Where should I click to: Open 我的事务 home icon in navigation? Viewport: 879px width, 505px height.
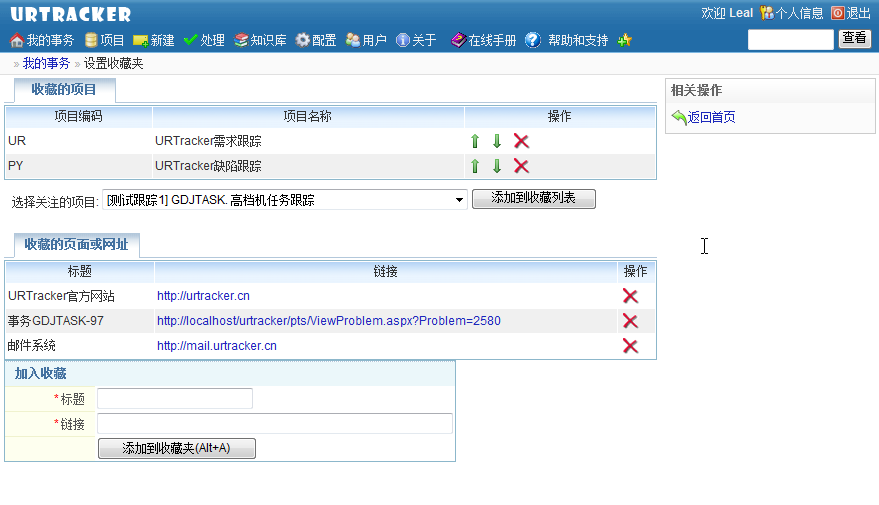pos(17,40)
